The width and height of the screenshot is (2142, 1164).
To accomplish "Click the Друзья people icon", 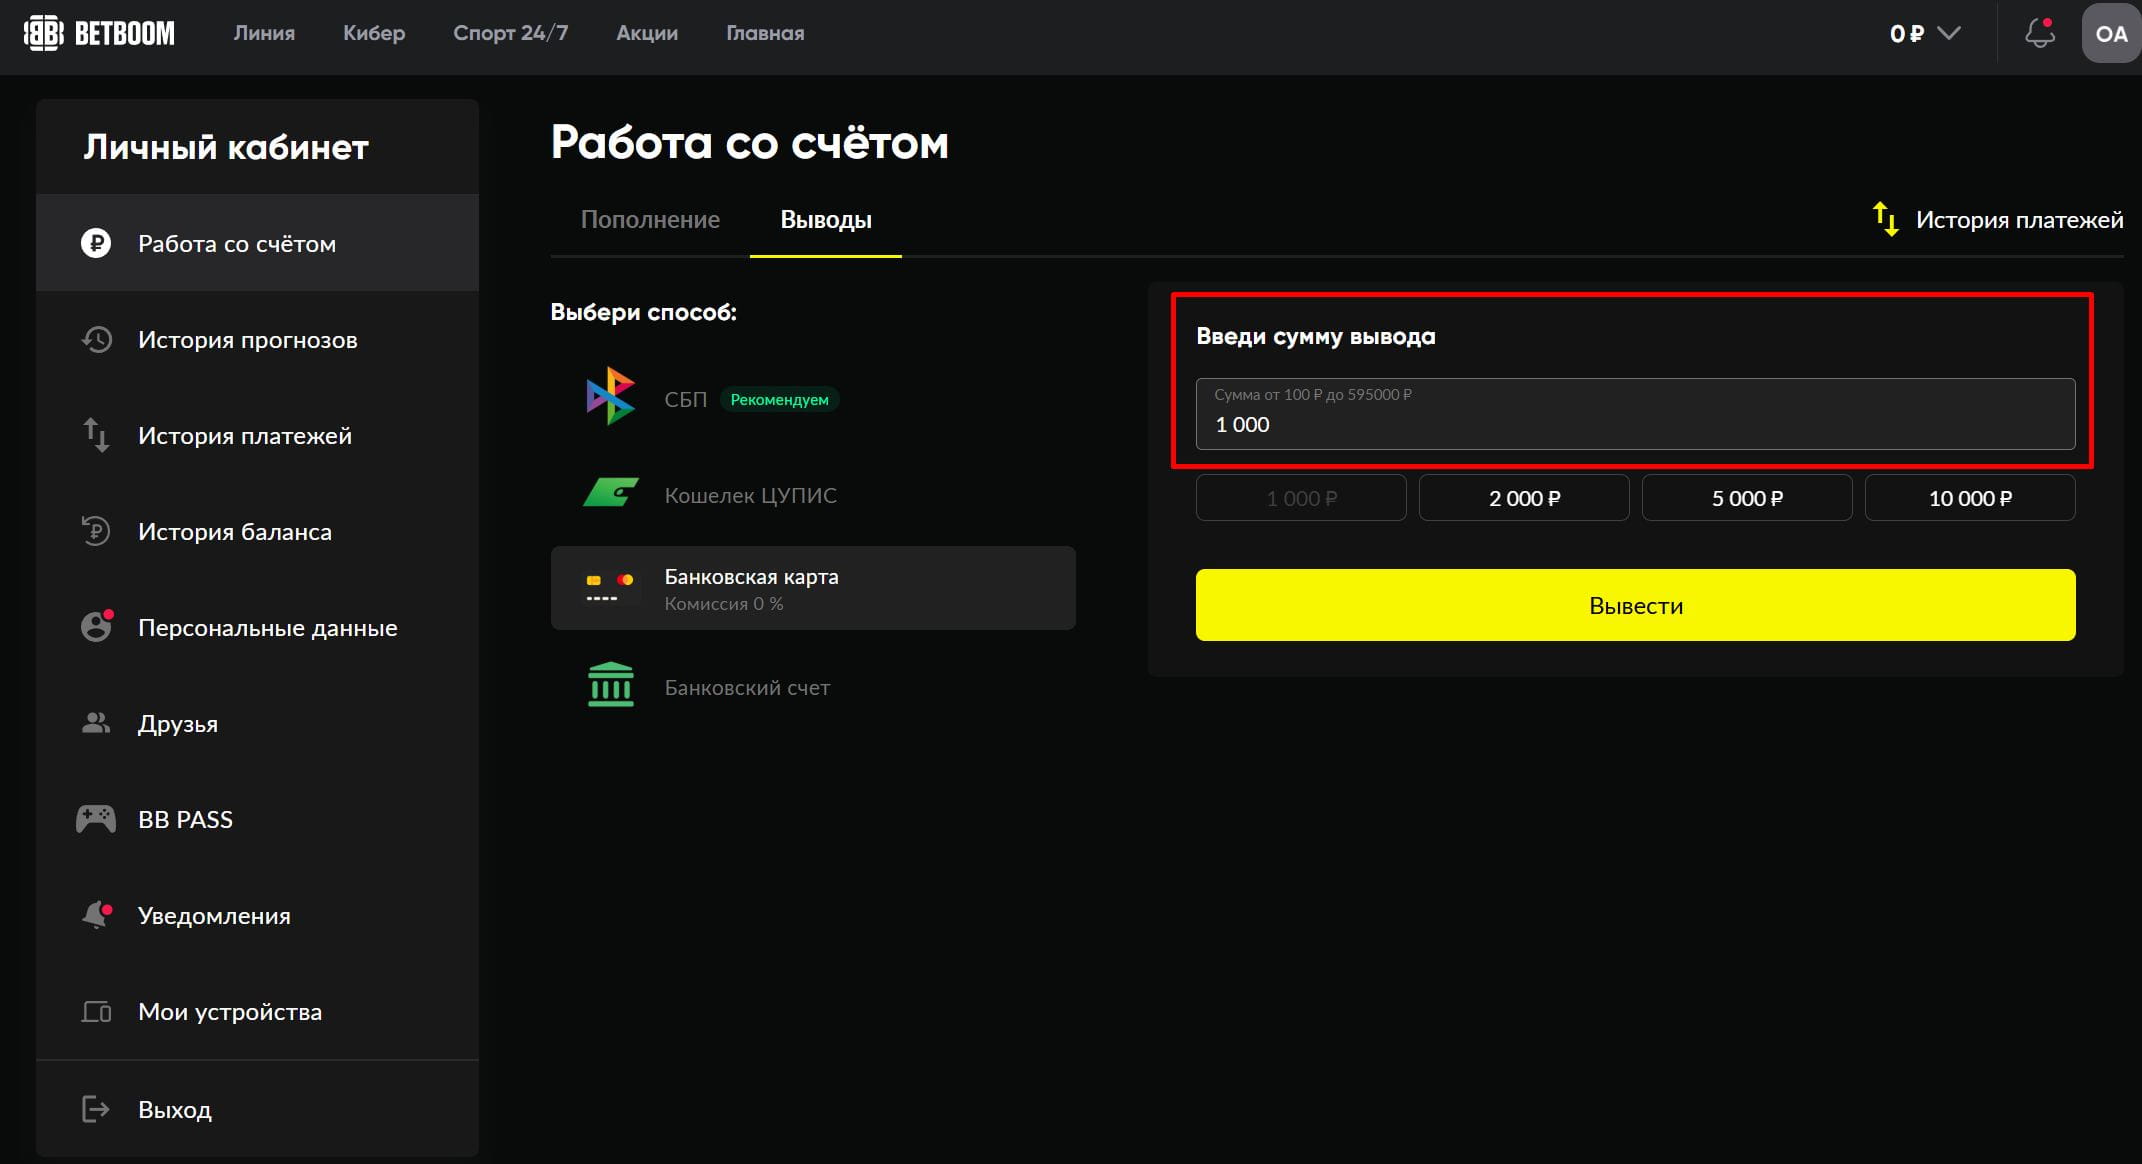I will 96,722.
